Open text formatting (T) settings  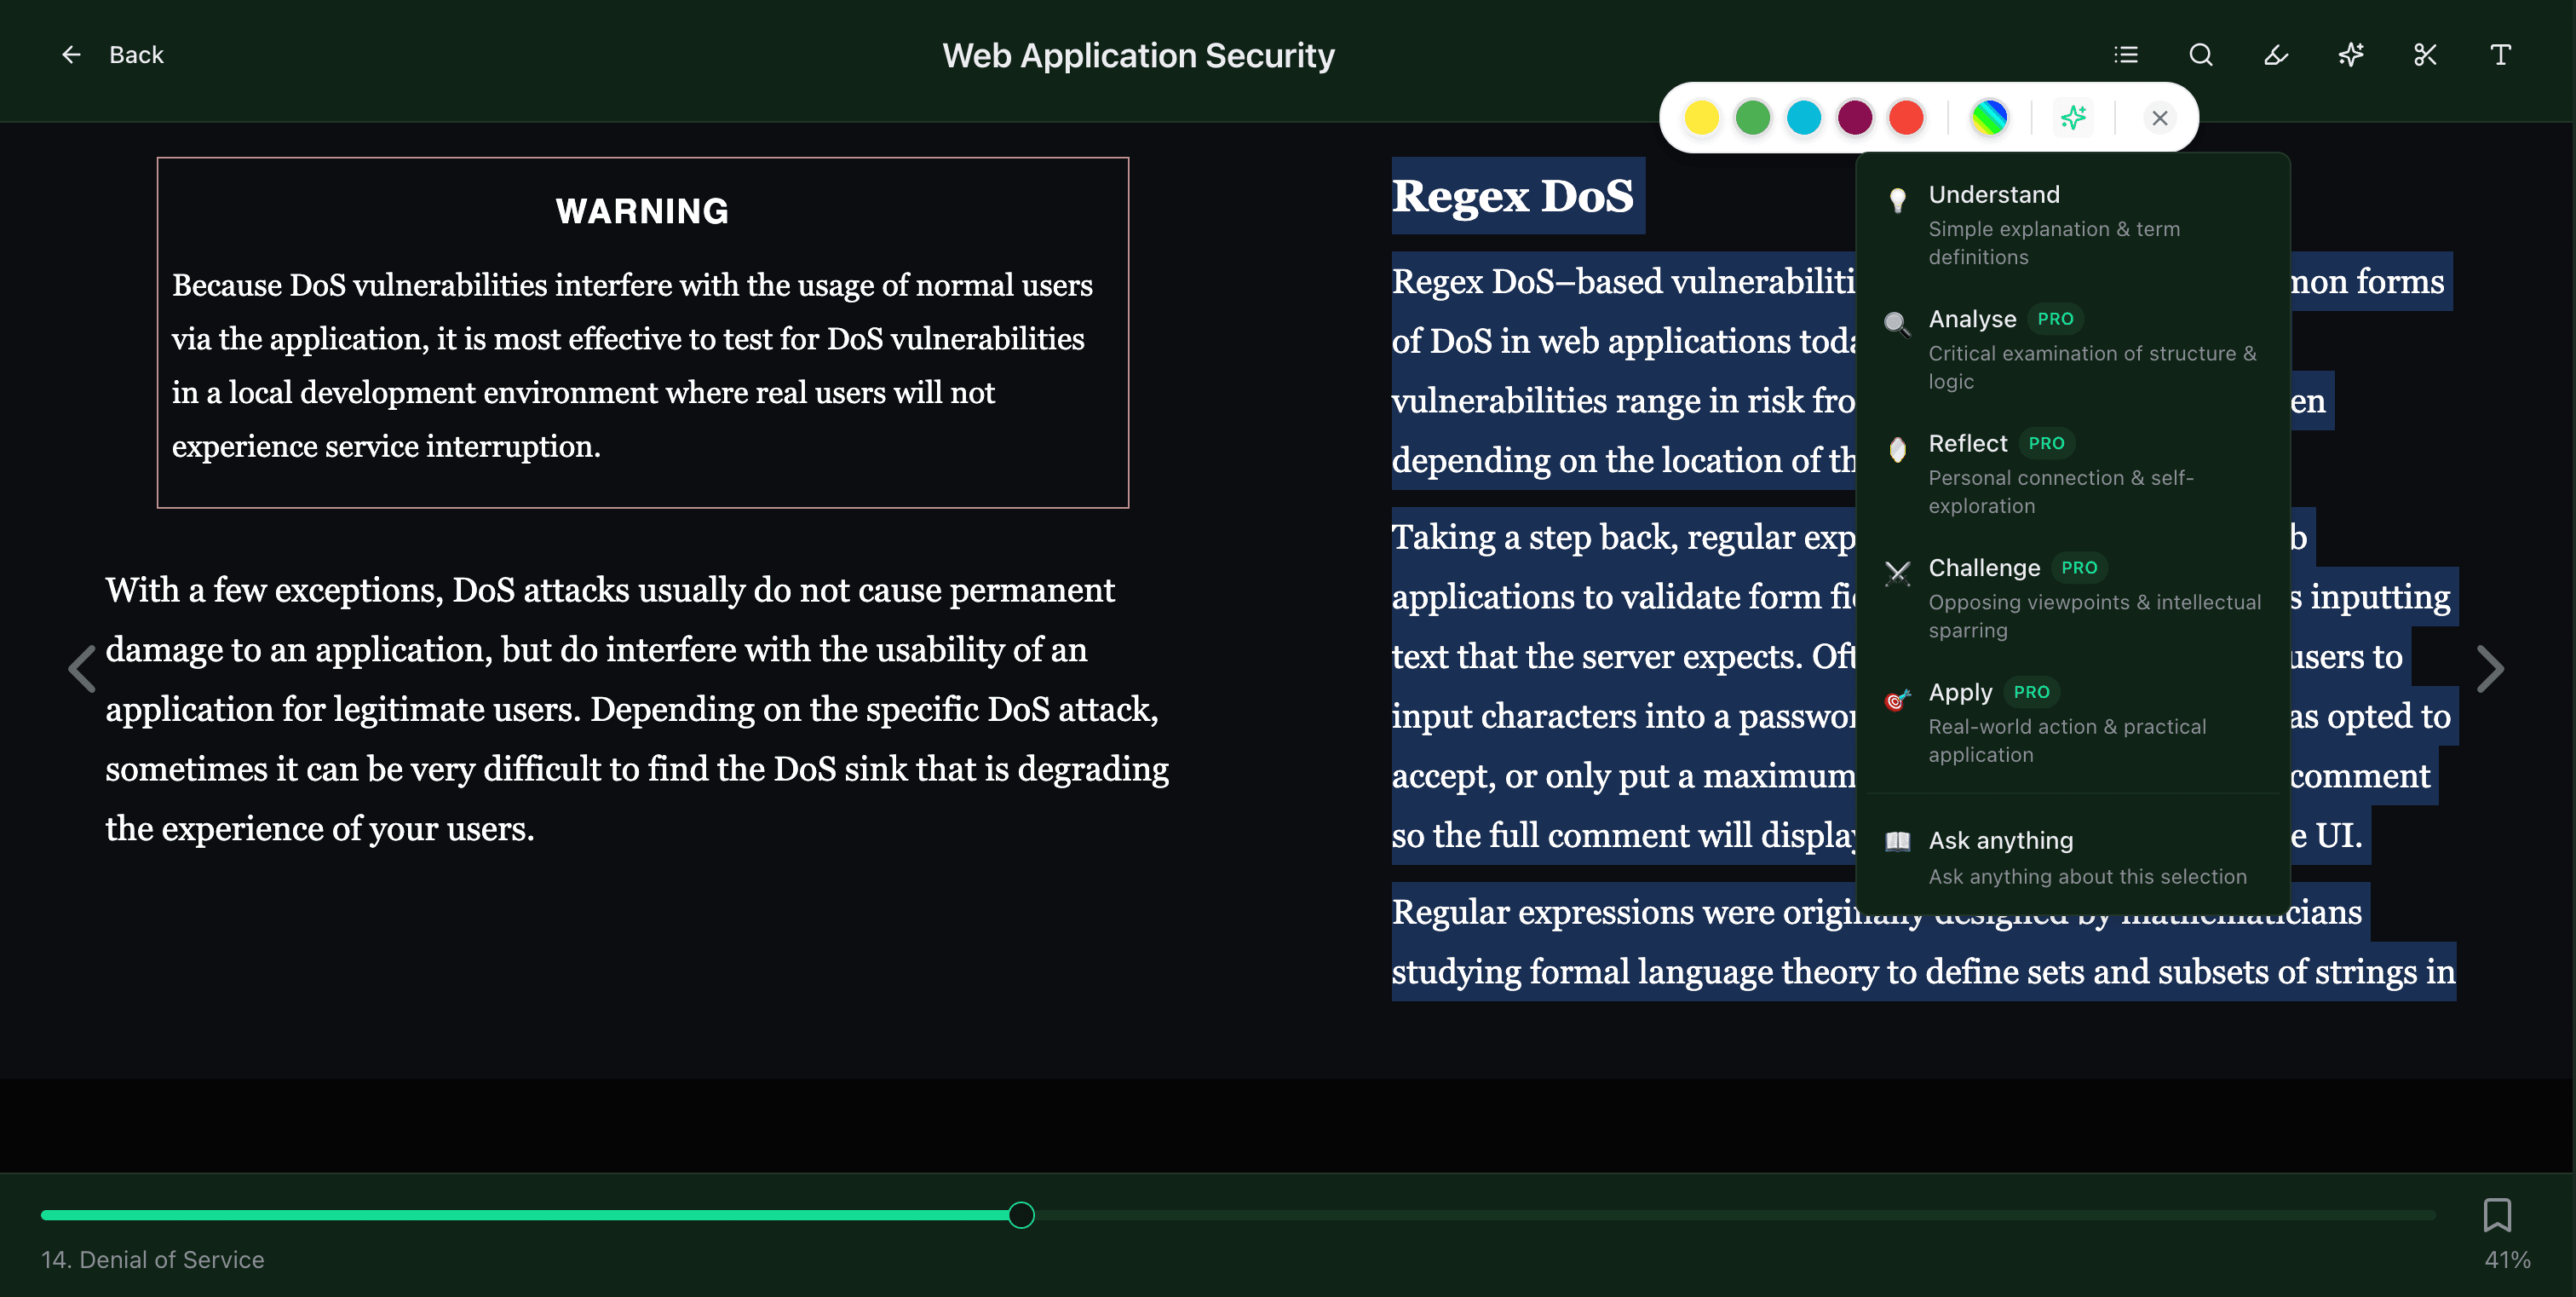coord(2500,55)
